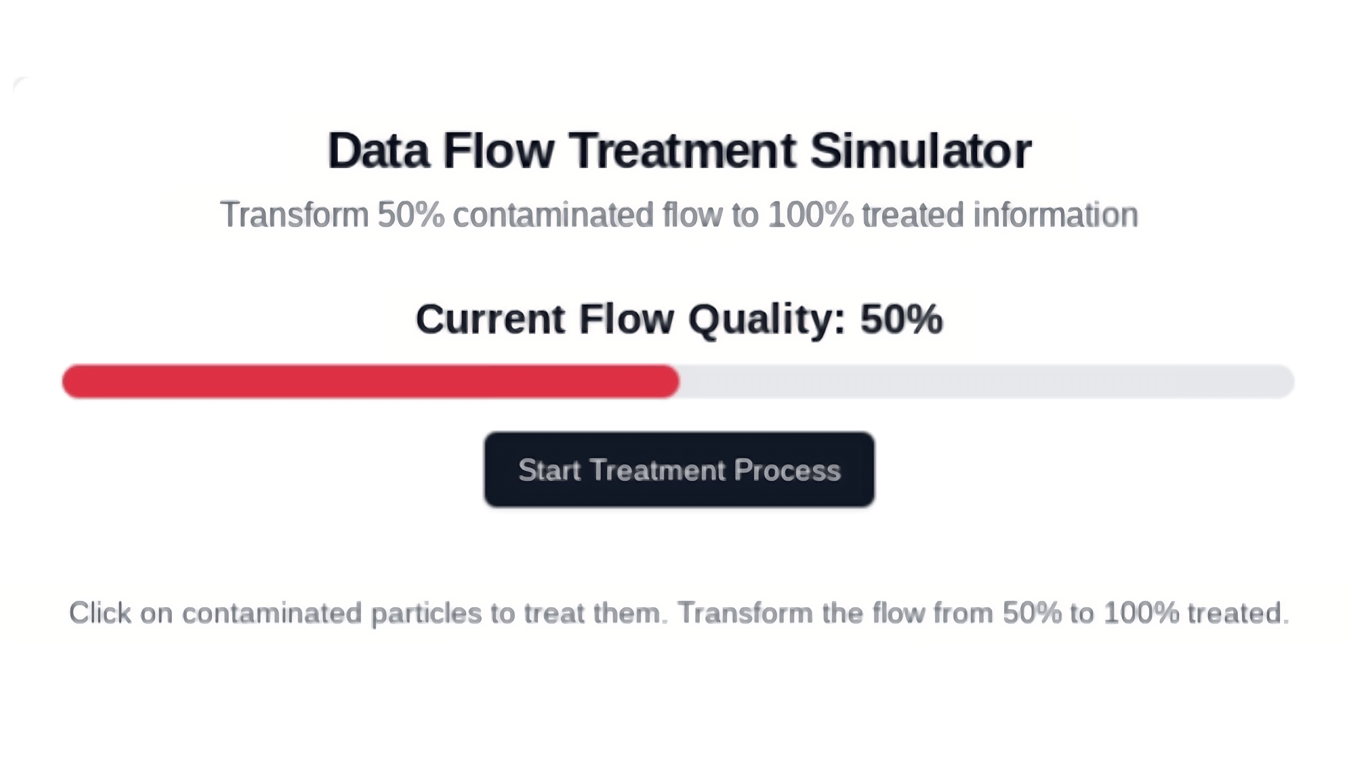Click the right end of the quality bar
The height and width of the screenshot is (768, 1366).
(x=1286, y=381)
